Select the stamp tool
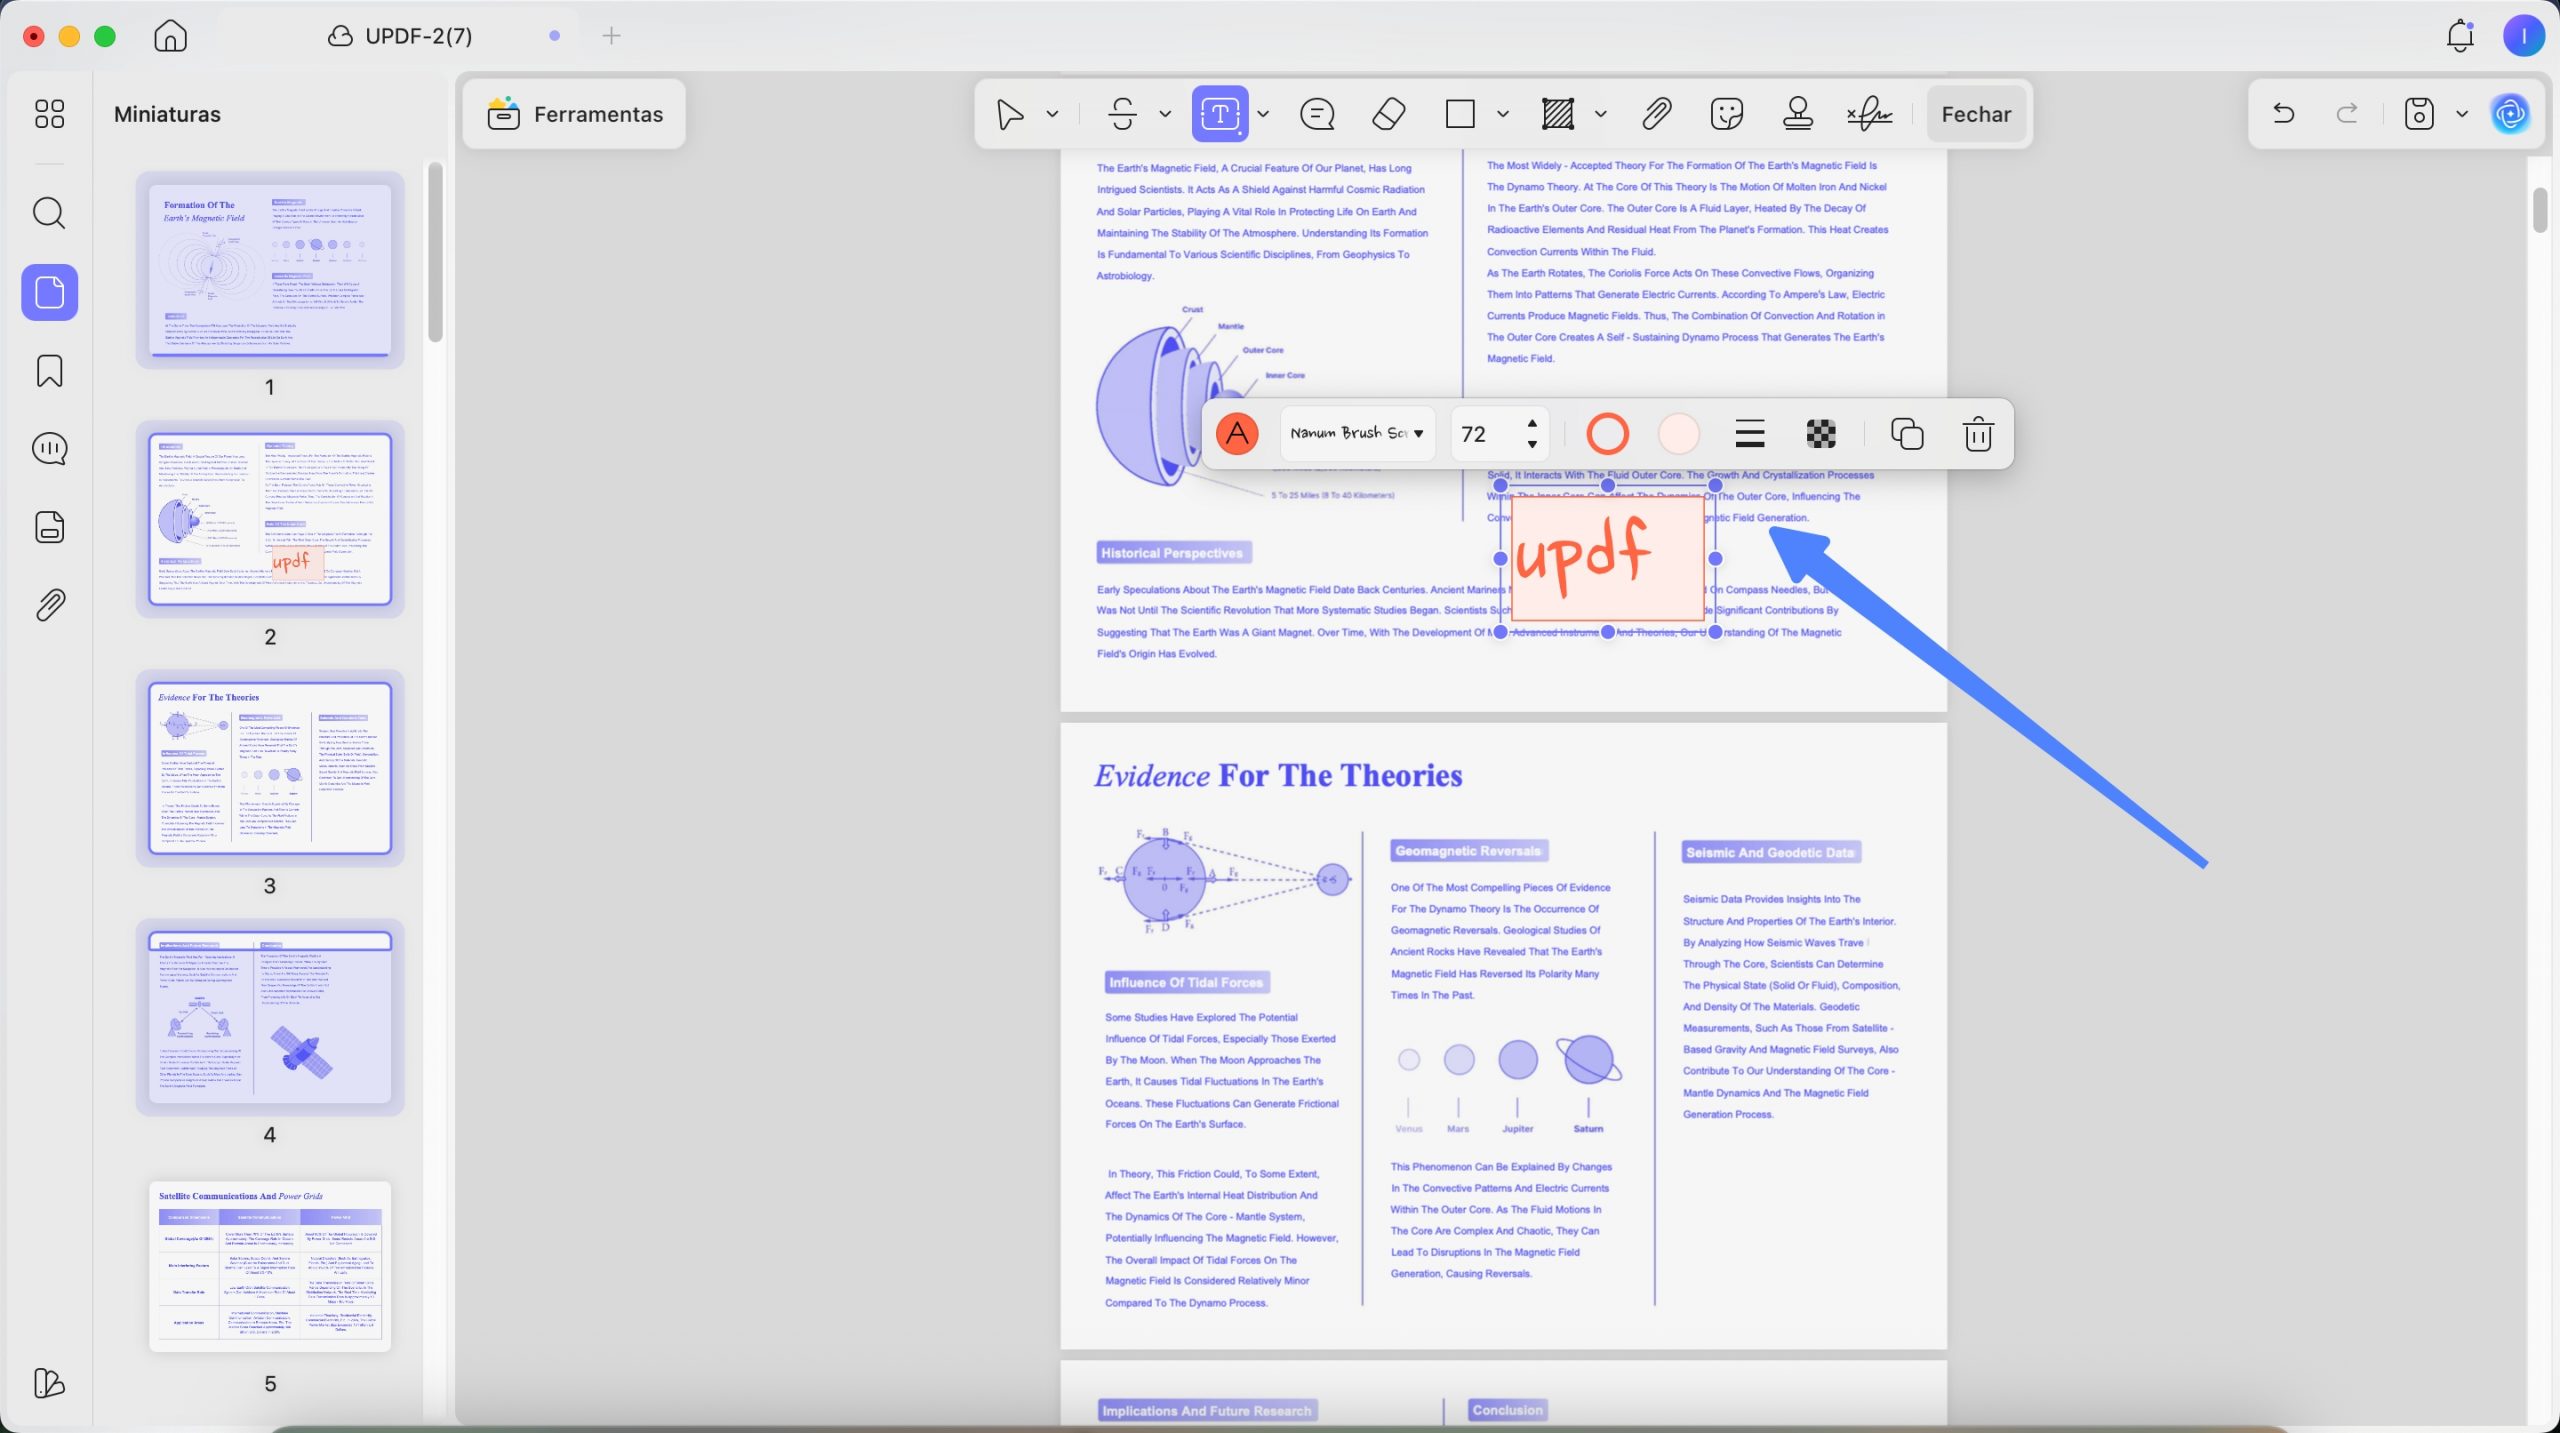The width and height of the screenshot is (2560, 1433). (1798, 114)
